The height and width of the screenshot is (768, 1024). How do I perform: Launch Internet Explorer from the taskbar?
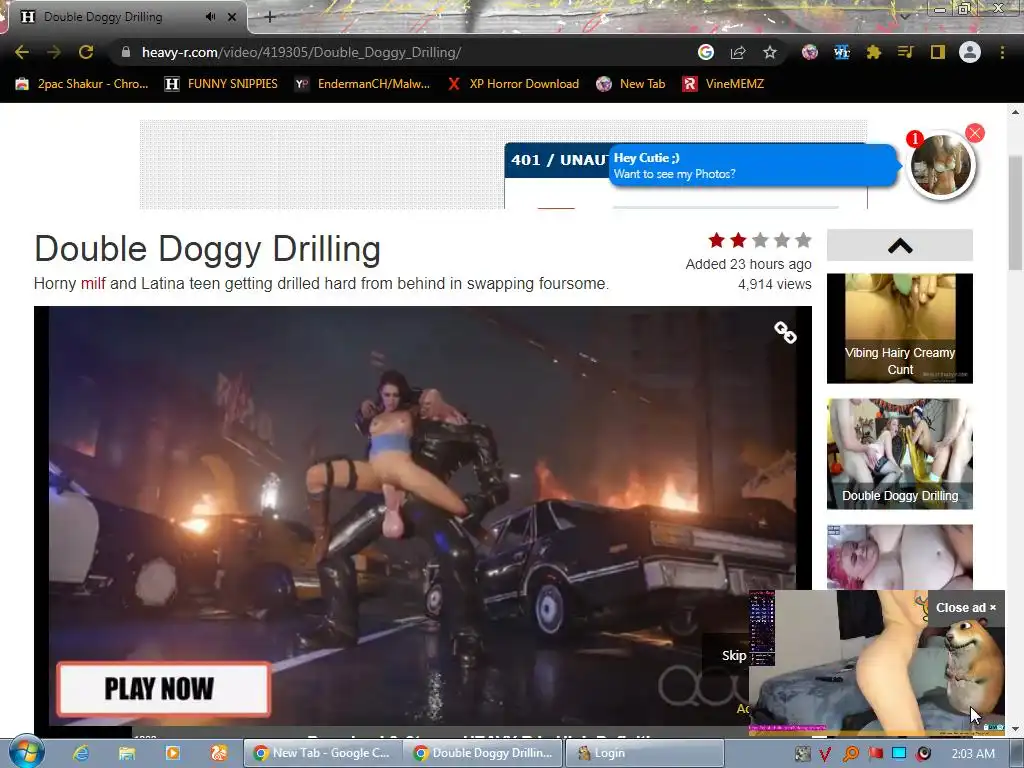pyautogui.click(x=81, y=753)
